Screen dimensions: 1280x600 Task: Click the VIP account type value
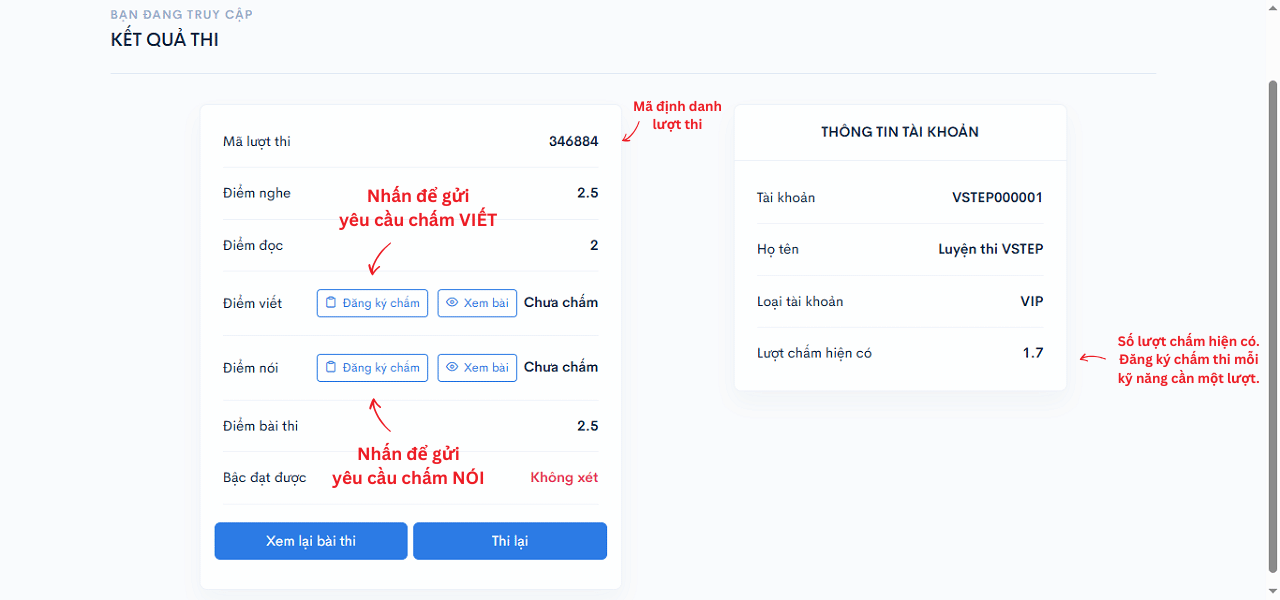point(1031,301)
